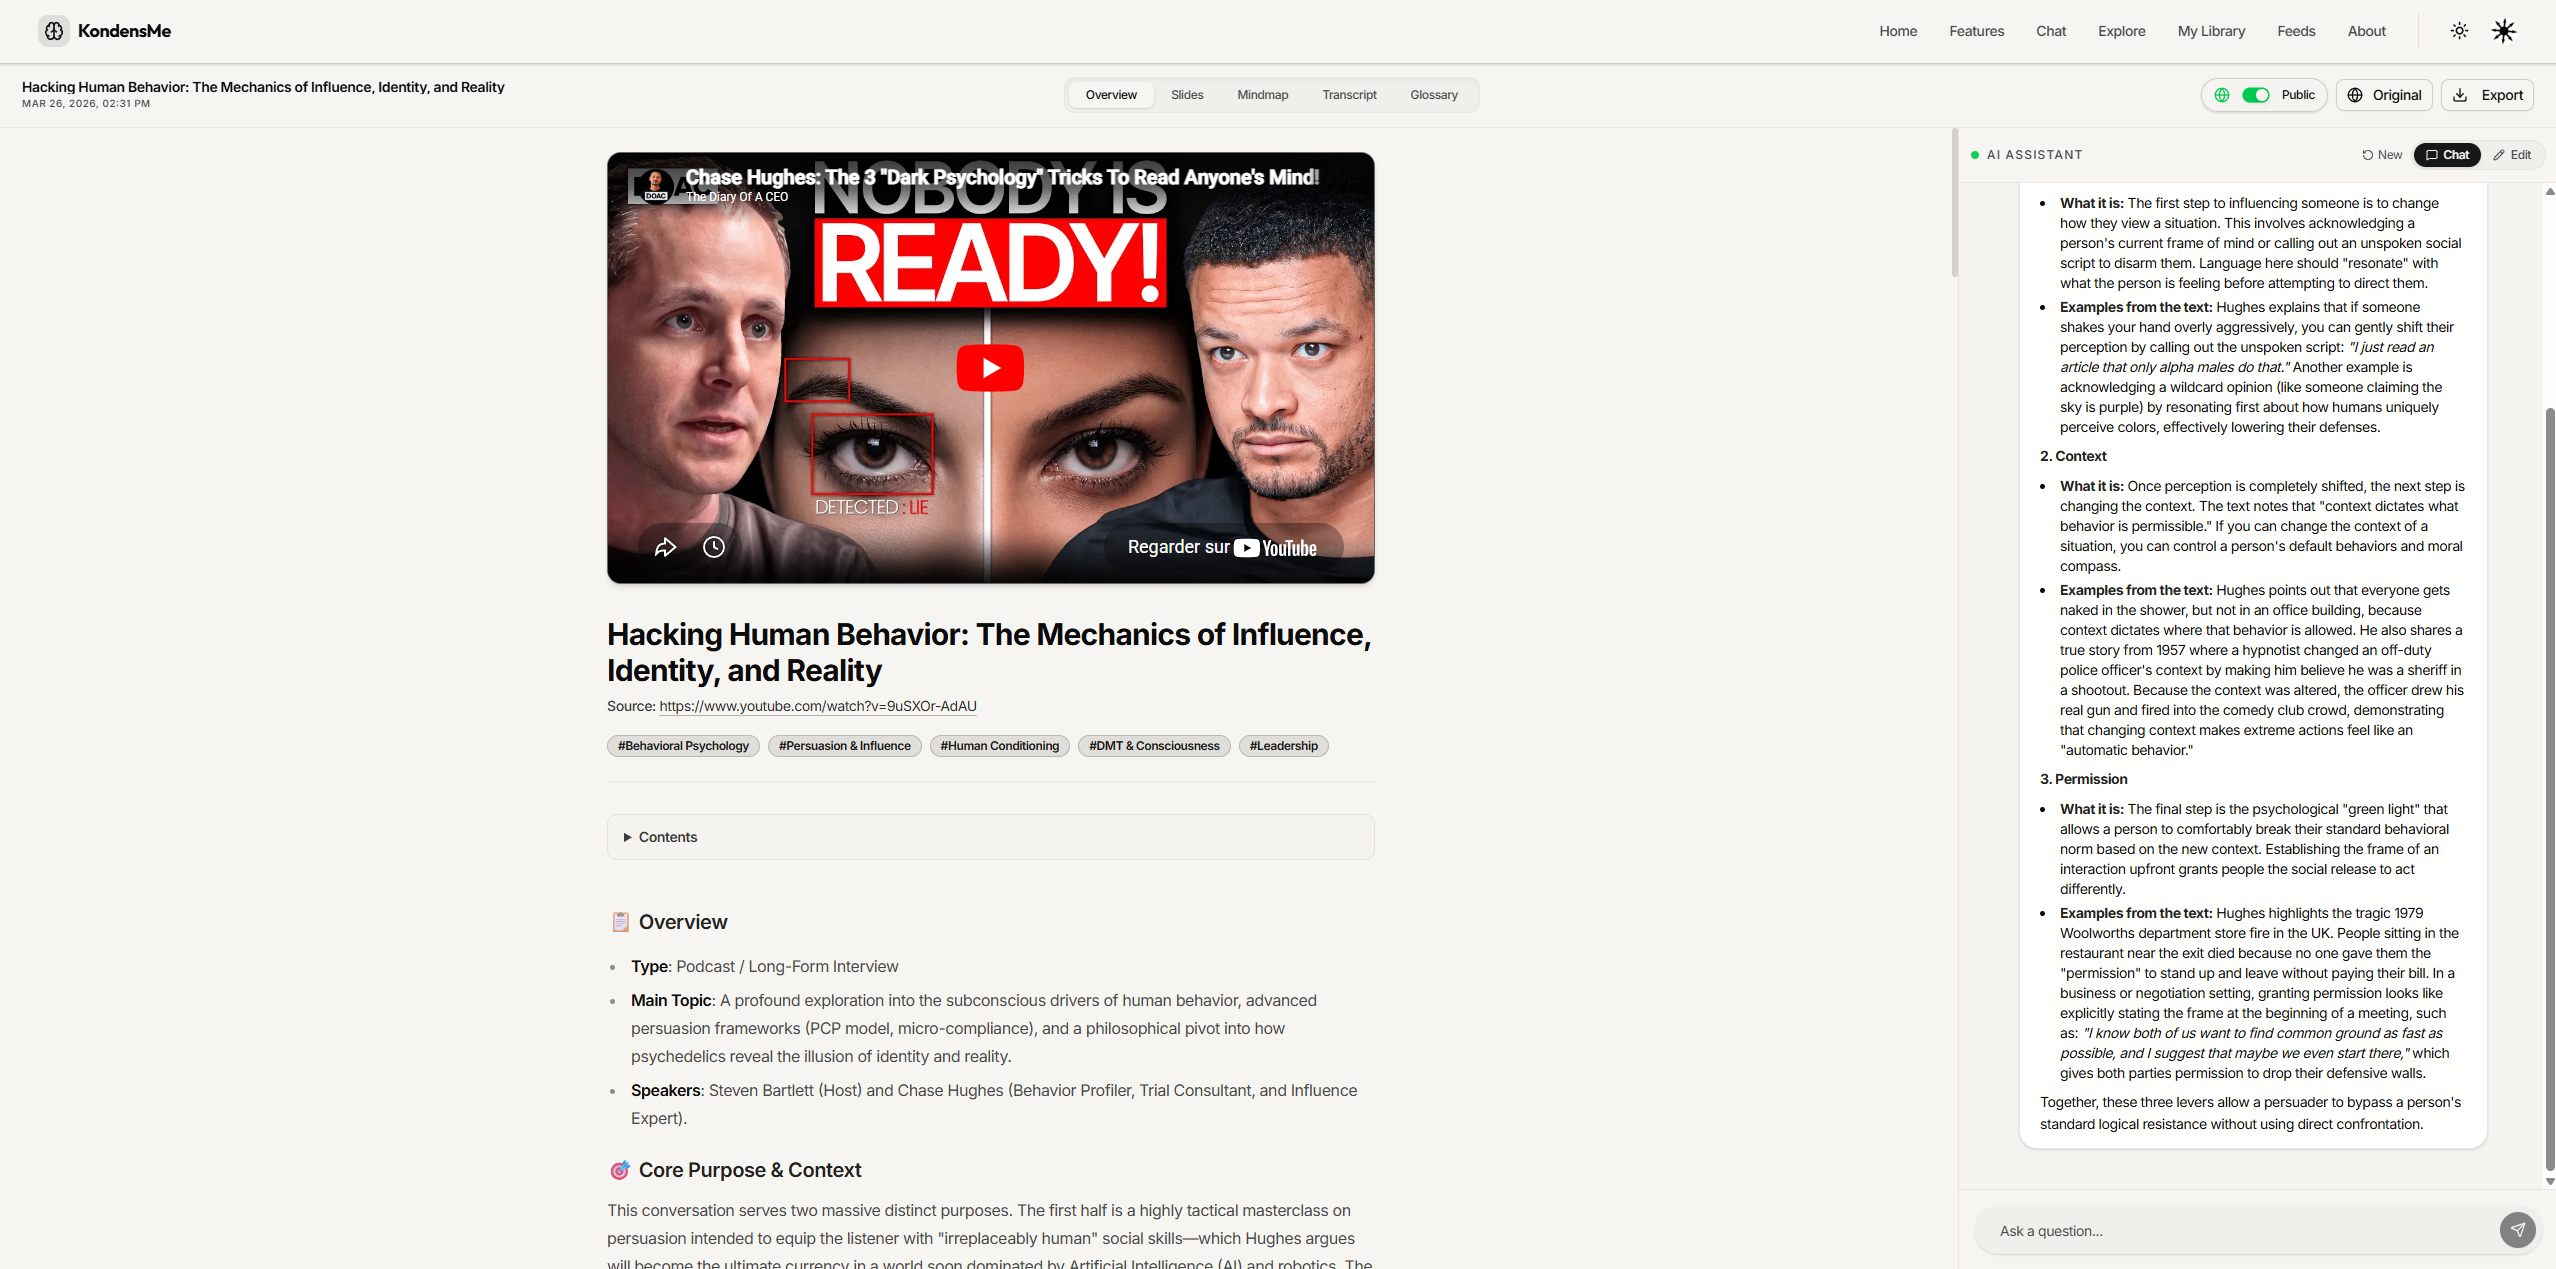This screenshot has width=2556, height=1269.
Task: Click the KondensMe brain logo icon
Action: pos(54,31)
